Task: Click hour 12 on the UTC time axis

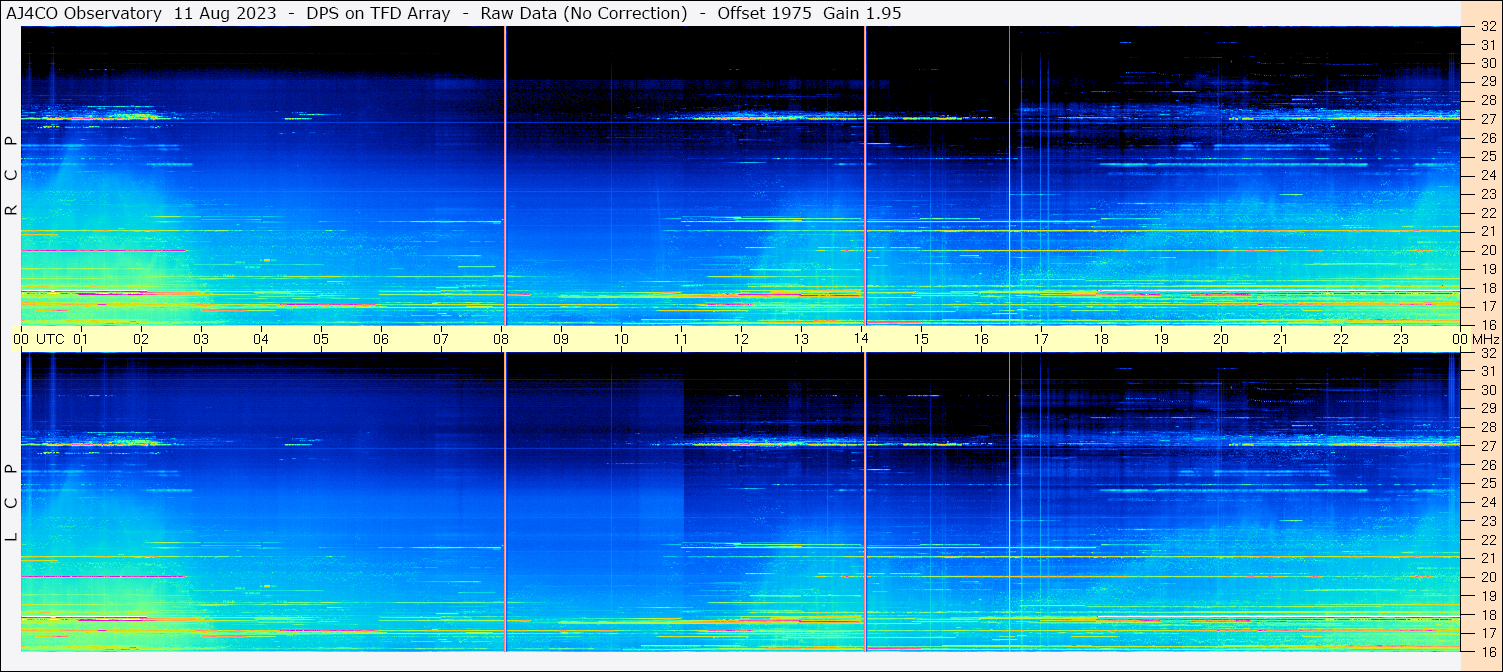Action: [741, 339]
